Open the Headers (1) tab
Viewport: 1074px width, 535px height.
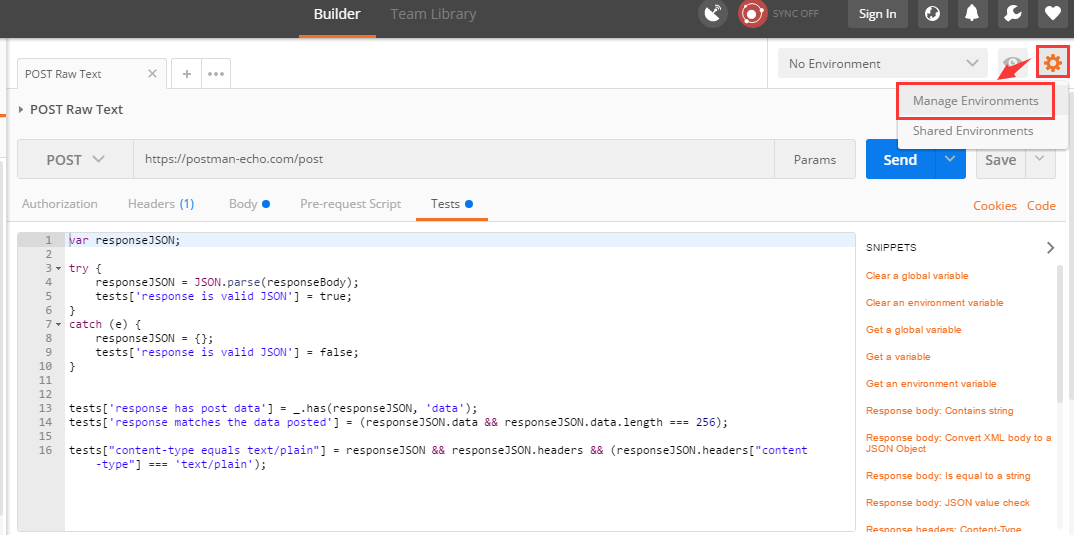click(x=161, y=203)
